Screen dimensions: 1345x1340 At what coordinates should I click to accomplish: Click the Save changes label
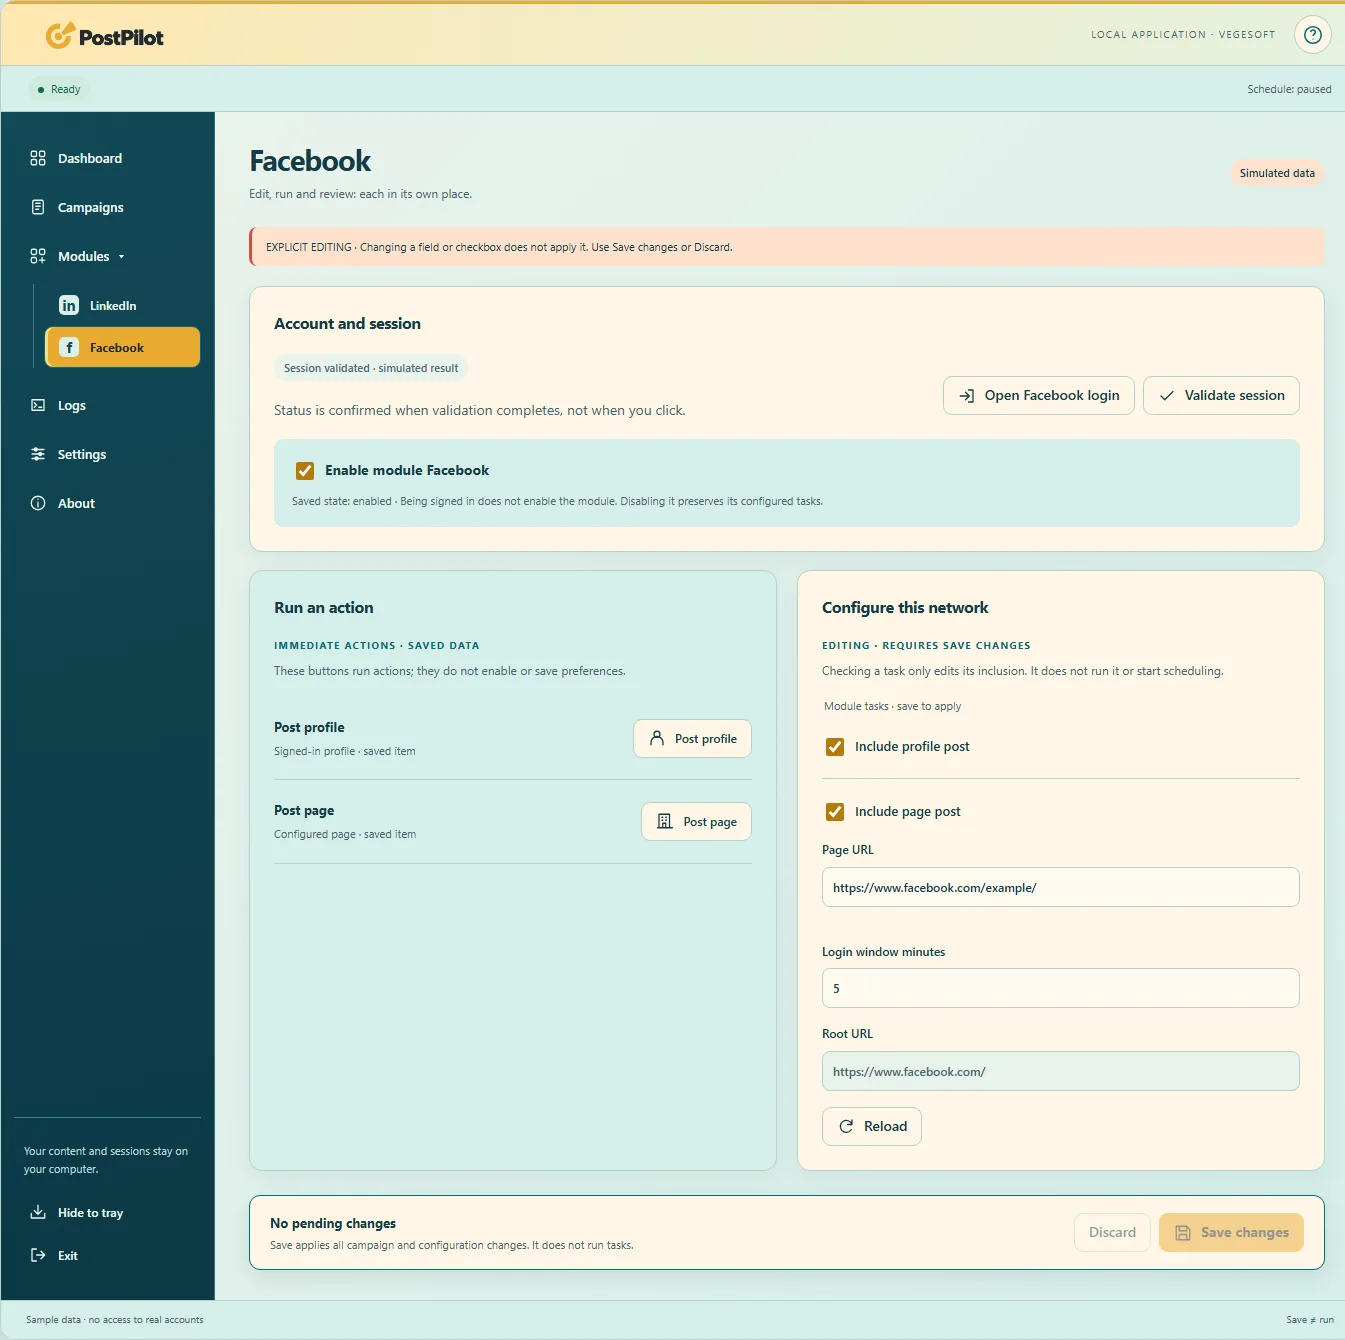[1245, 1232]
